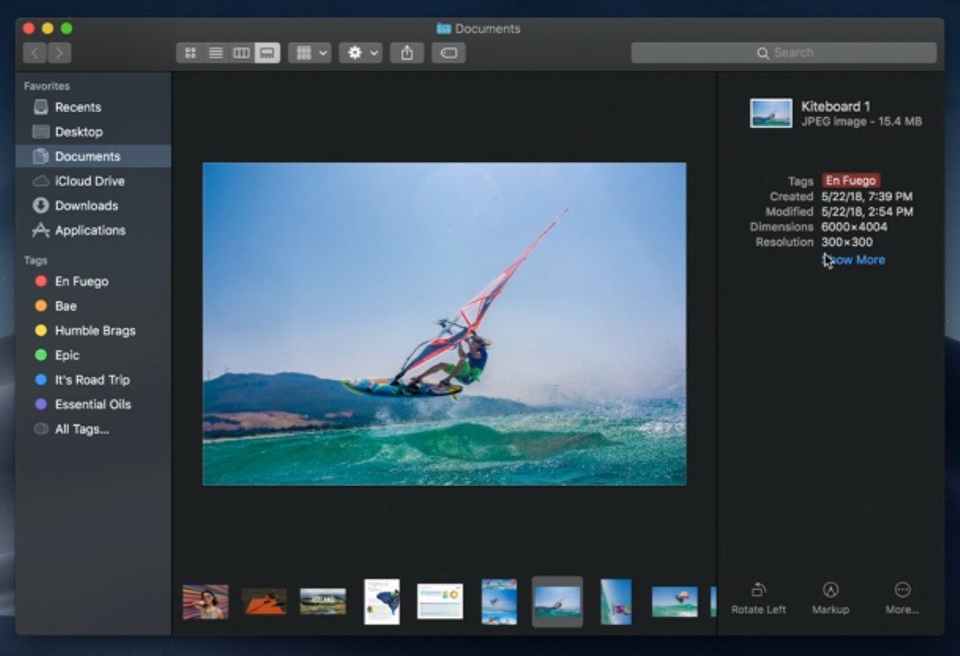Viewport: 960px width, 656px height.
Task: Click the Kiteboard 1 preview thumbnail icon
Action: tap(771, 113)
